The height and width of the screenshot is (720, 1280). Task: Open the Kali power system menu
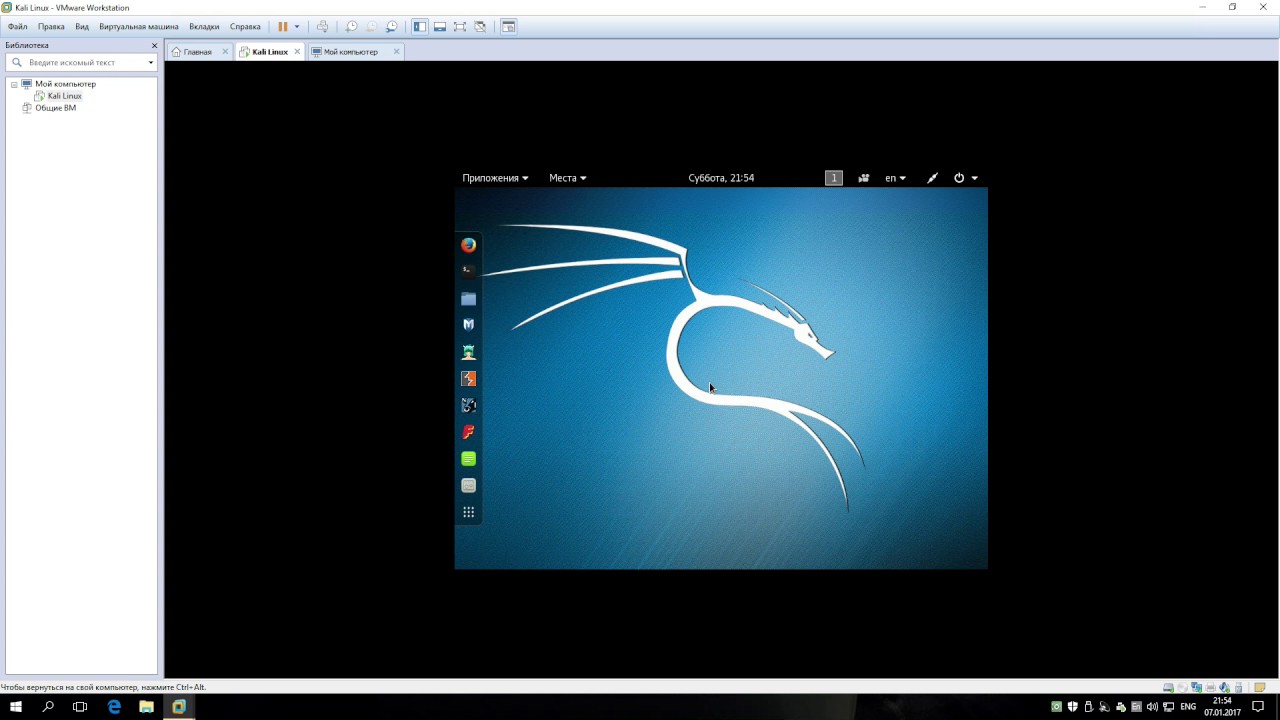(965, 178)
